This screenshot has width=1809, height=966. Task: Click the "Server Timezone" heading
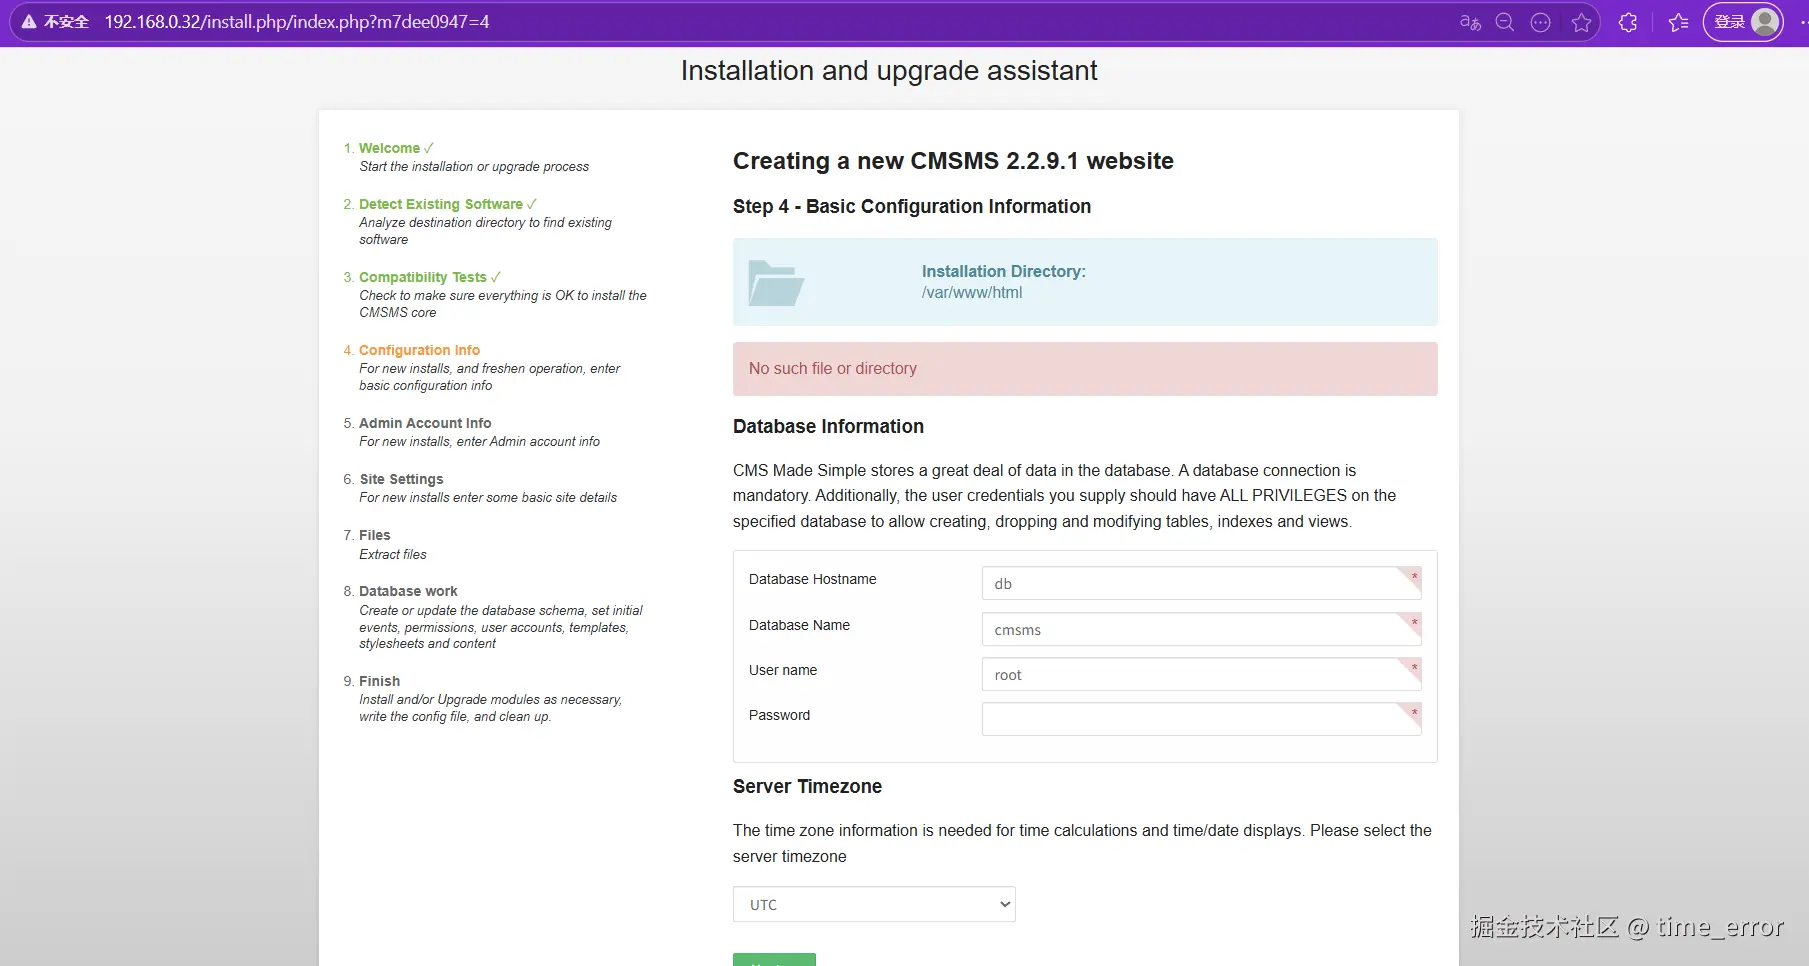(807, 786)
